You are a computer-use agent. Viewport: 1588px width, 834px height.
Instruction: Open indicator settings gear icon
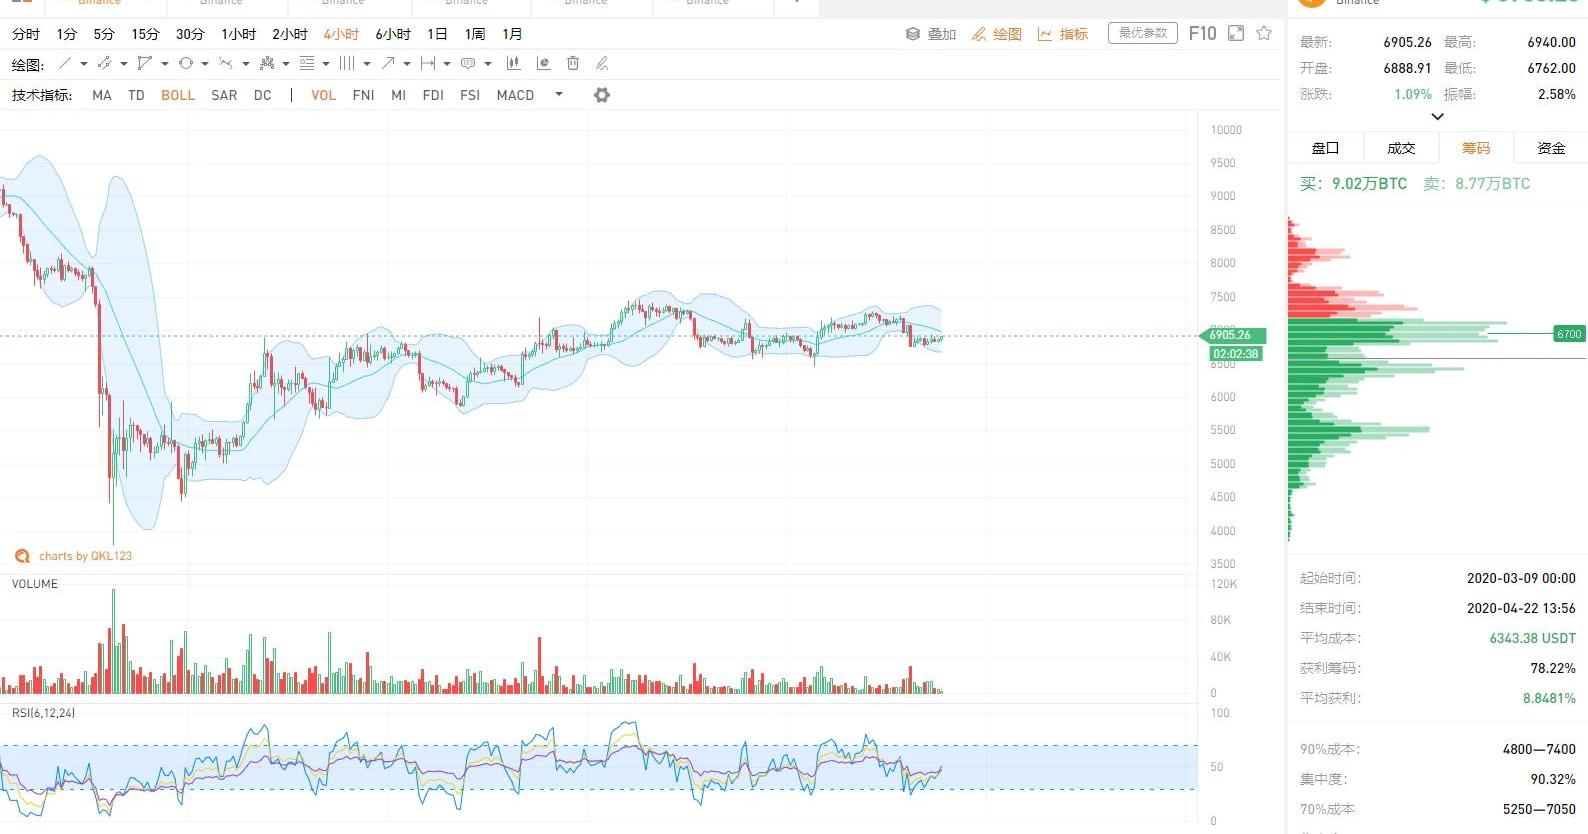[x=601, y=95]
